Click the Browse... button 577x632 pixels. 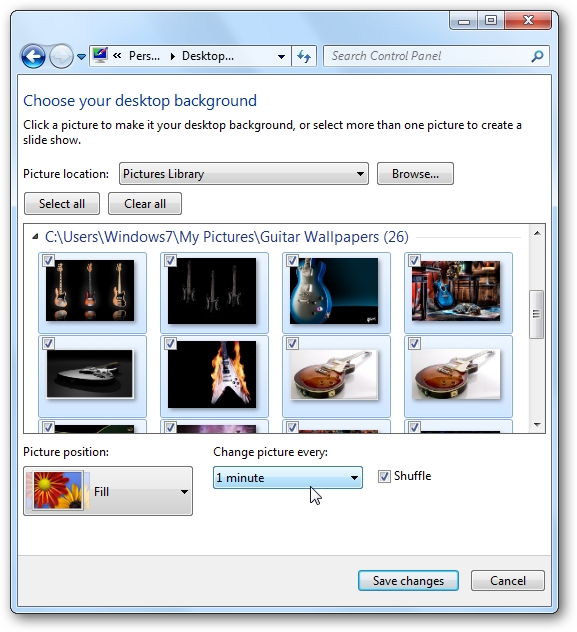pos(415,174)
